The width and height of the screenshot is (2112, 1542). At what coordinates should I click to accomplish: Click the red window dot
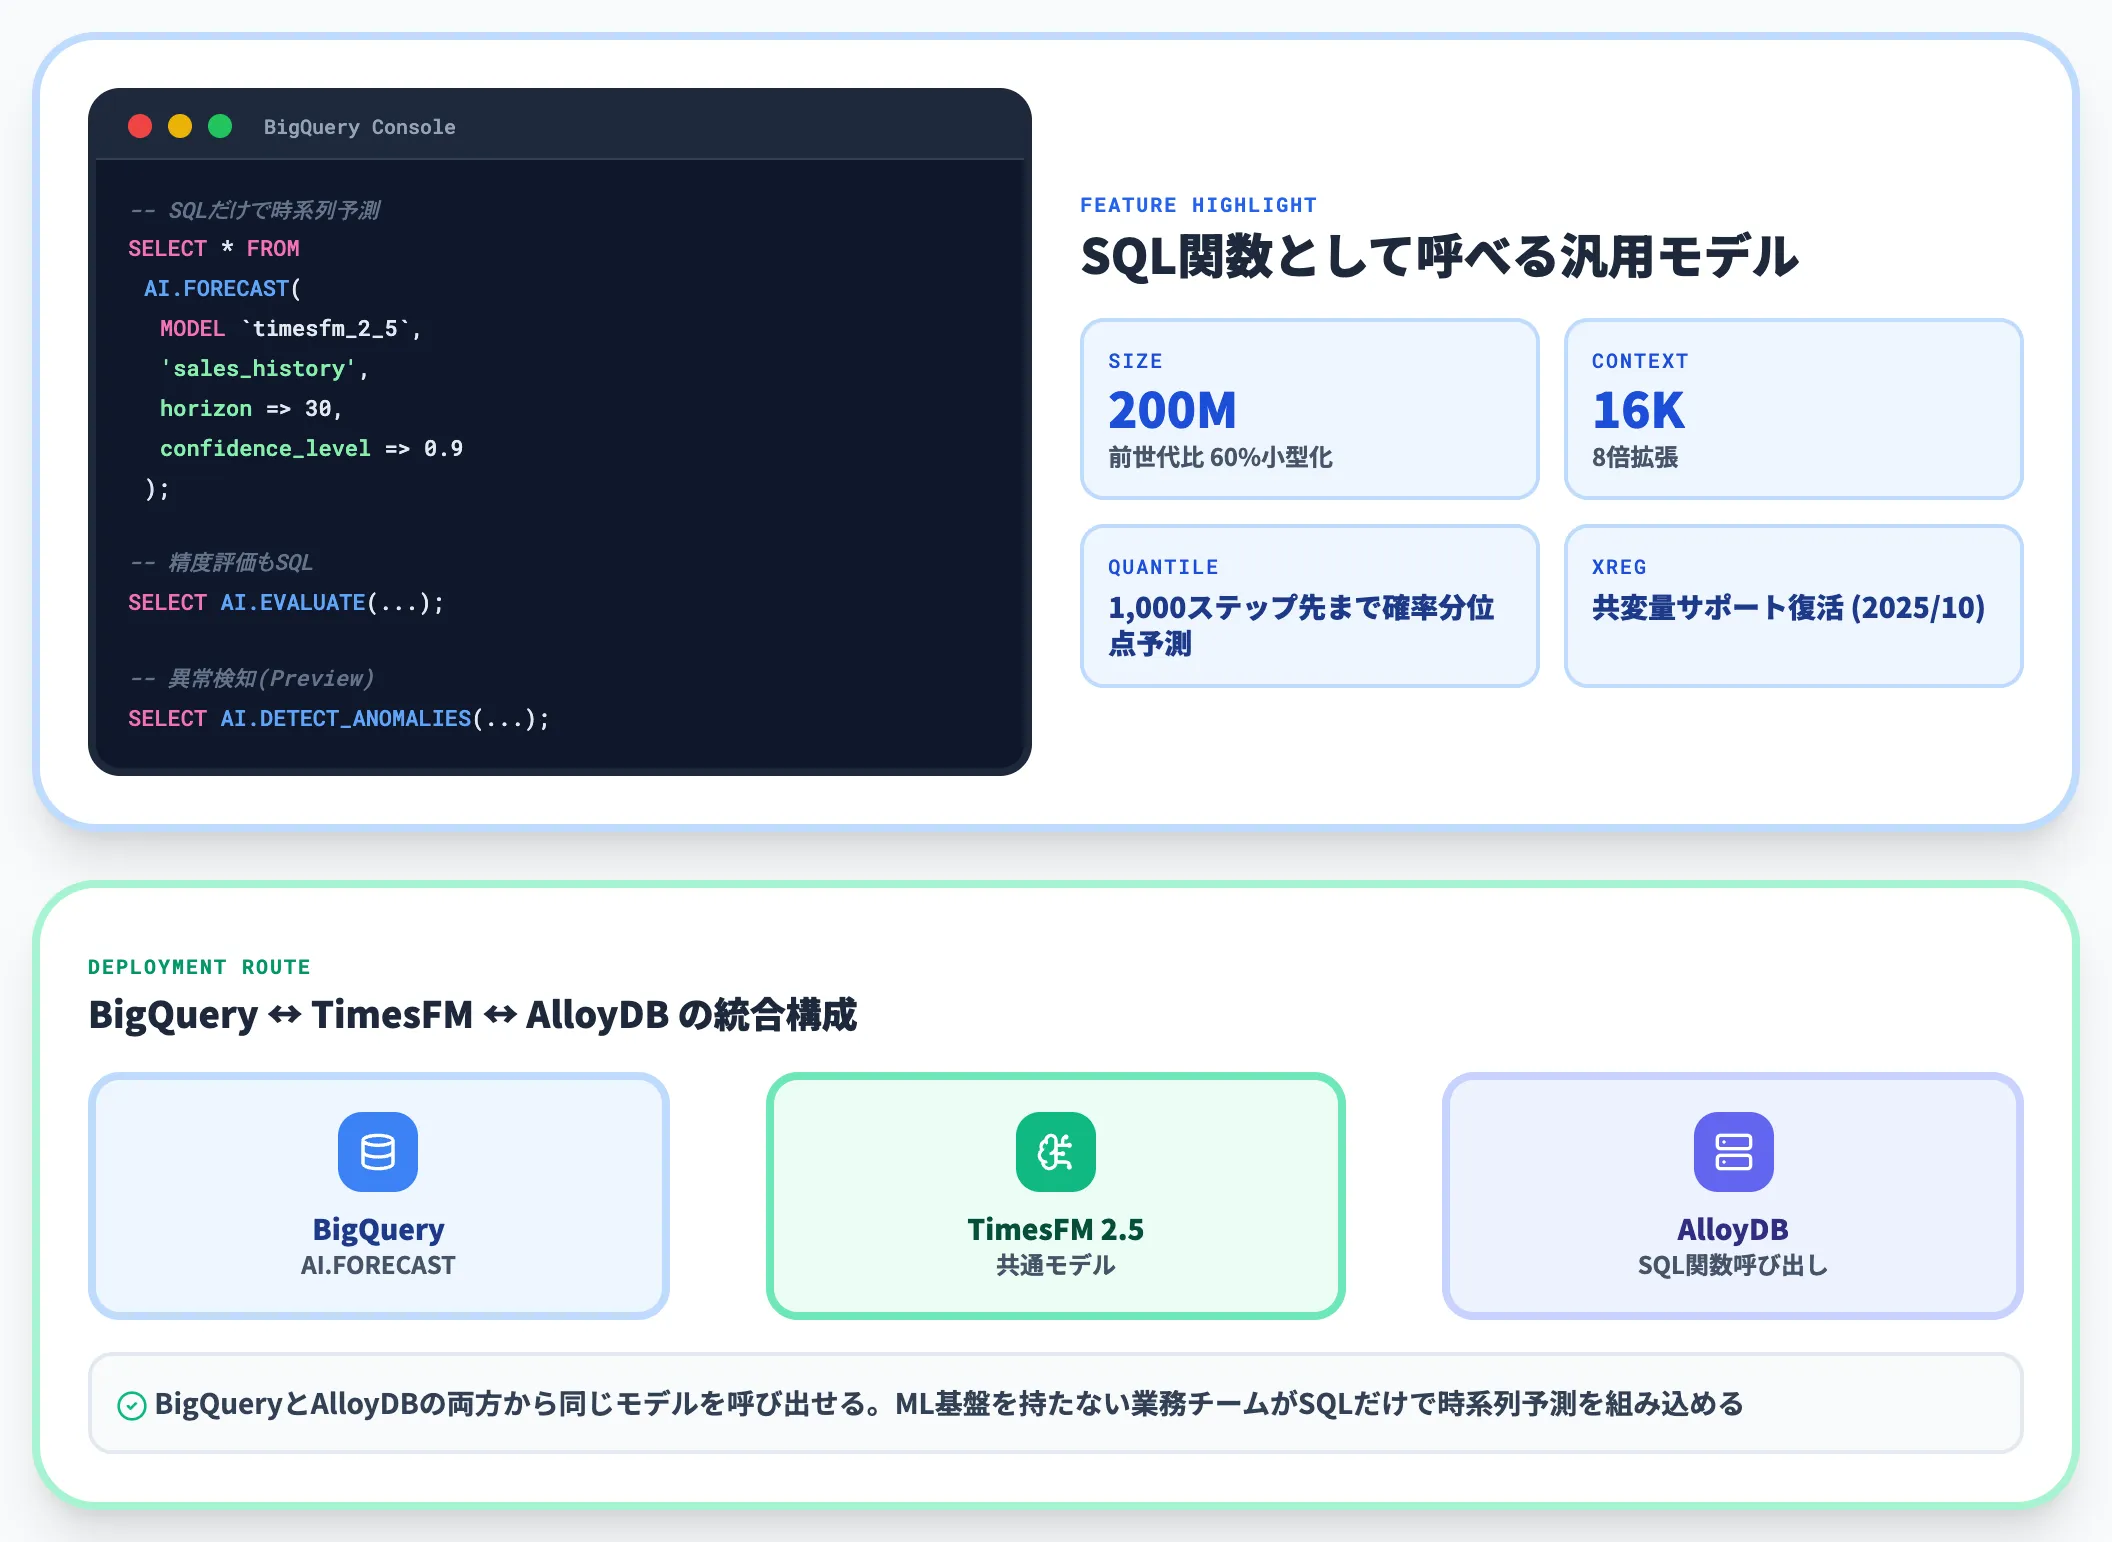pyautogui.click(x=140, y=126)
